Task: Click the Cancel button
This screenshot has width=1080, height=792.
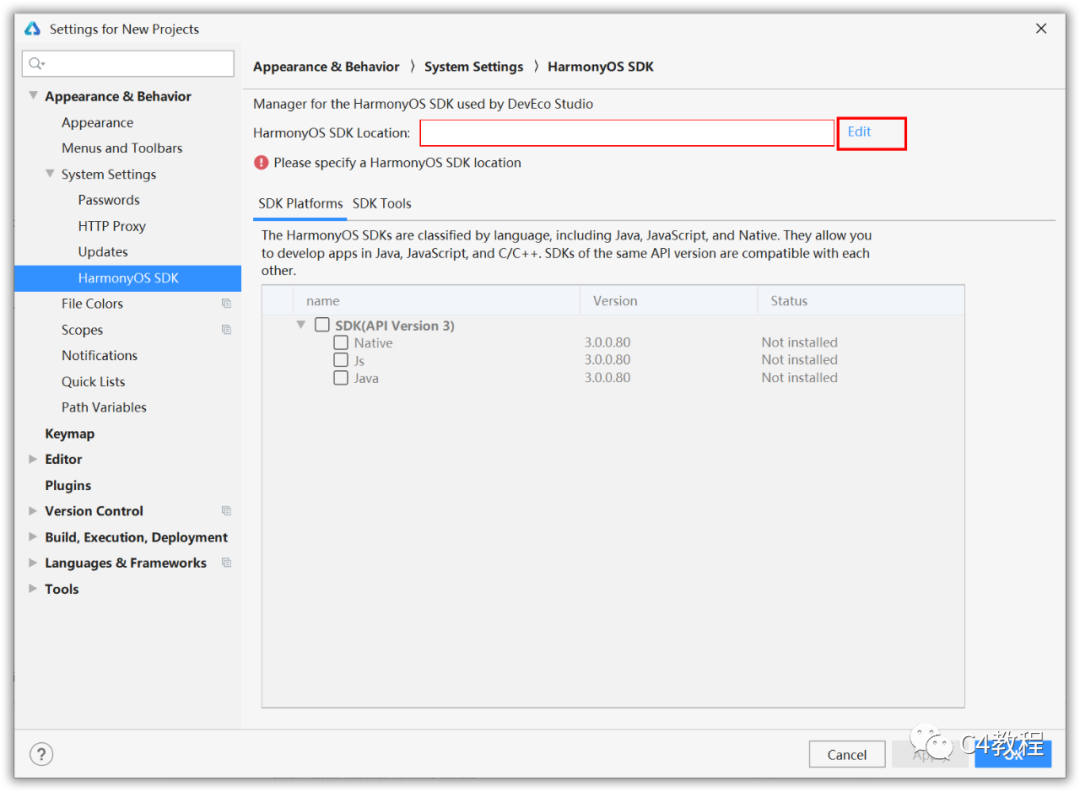Action: tap(847, 755)
